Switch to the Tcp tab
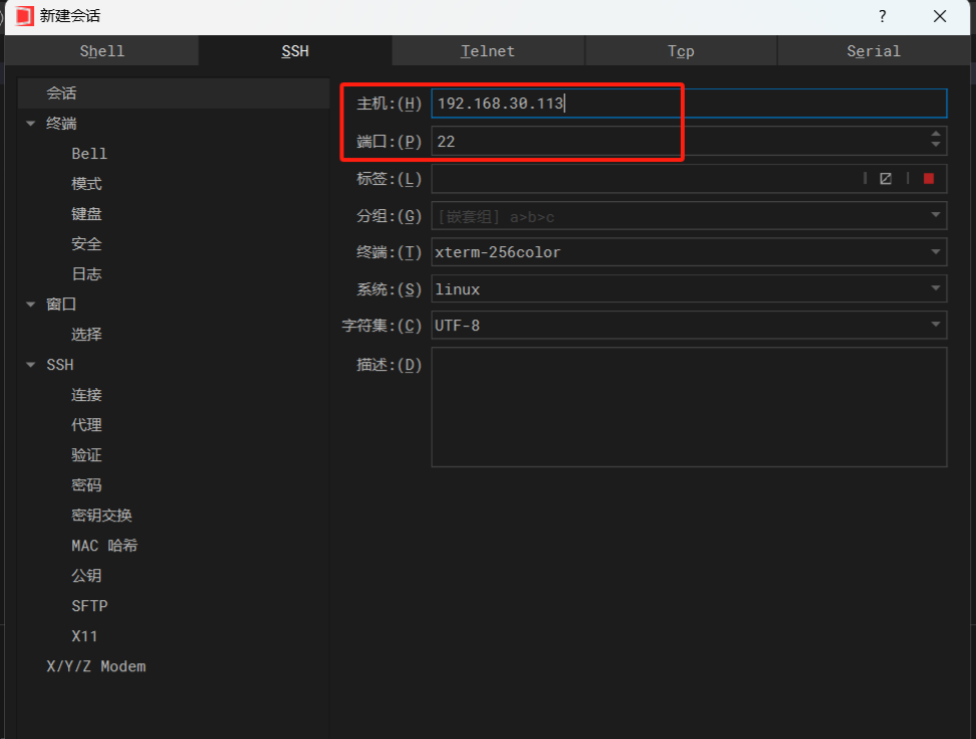Image resolution: width=976 pixels, height=739 pixels. click(x=681, y=51)
